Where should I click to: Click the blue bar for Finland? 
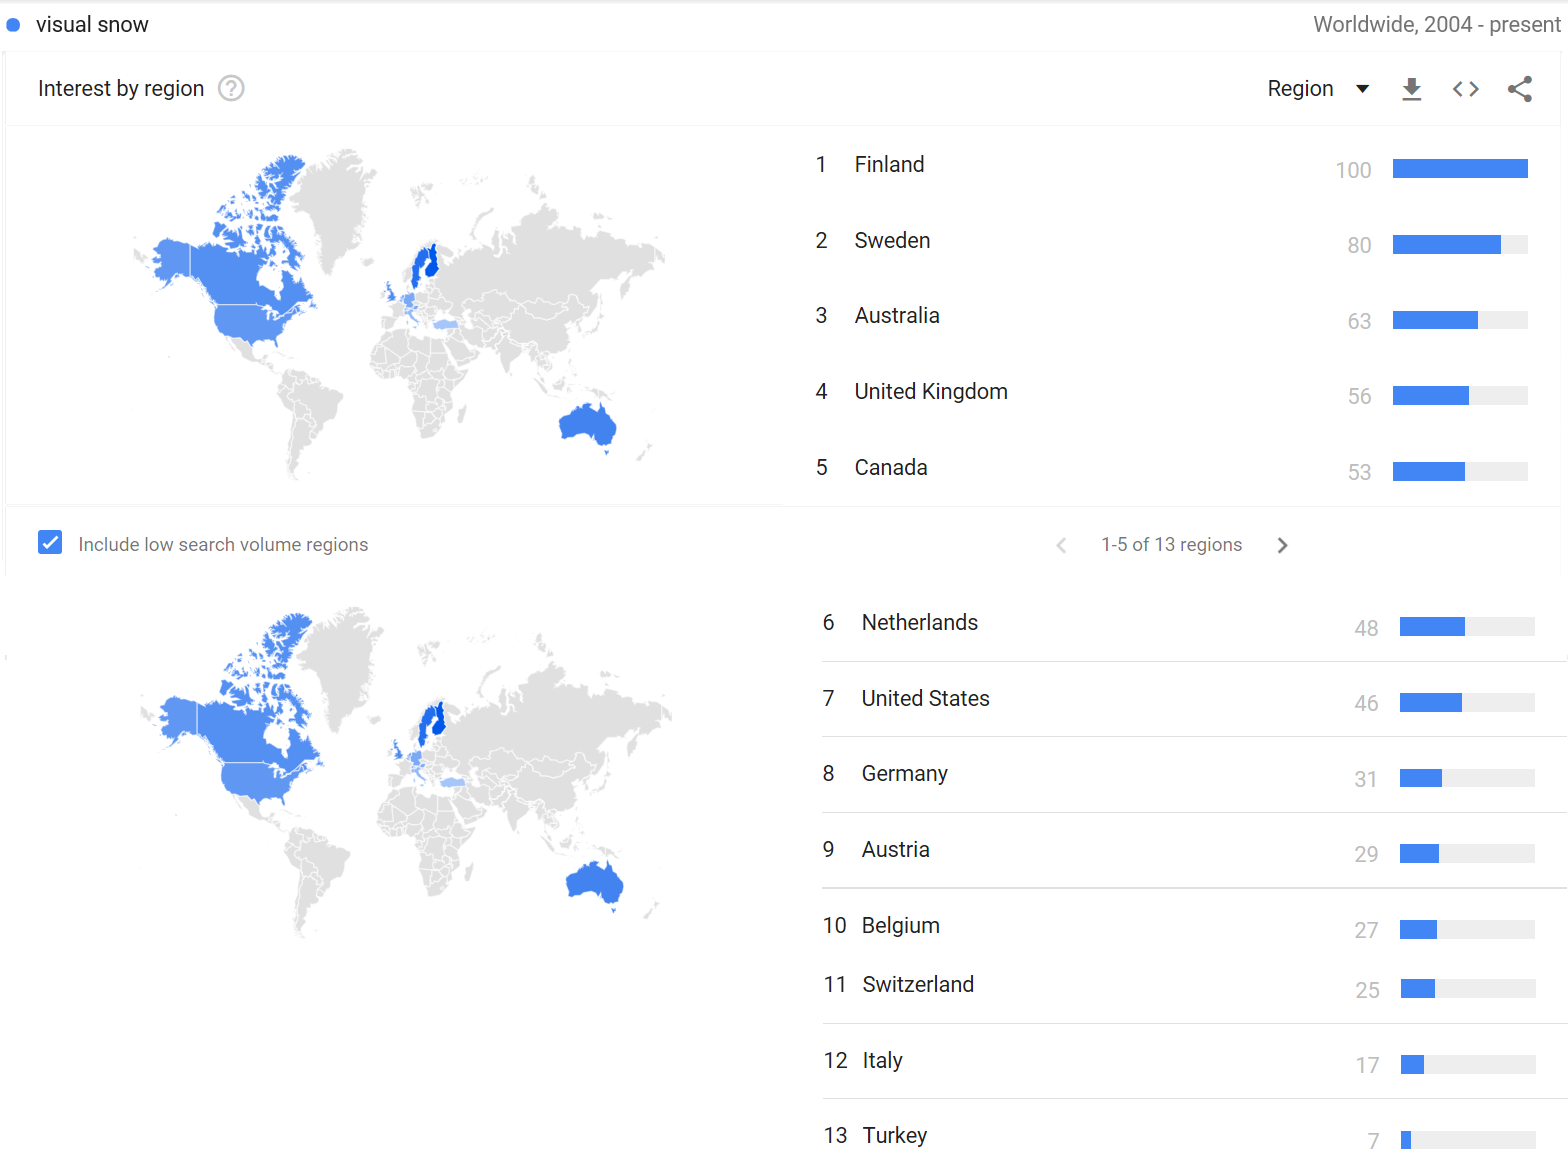coord(1460,168)
